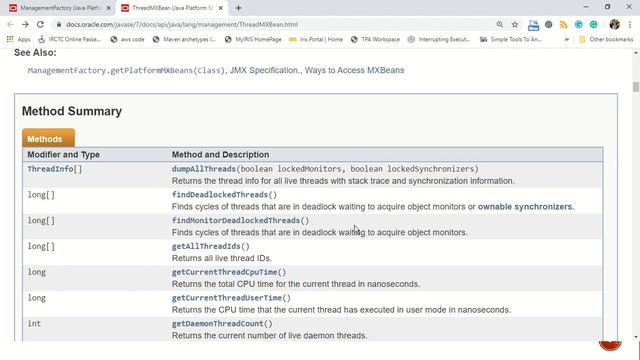Expand the hidden bookmarks chevron
Image resolution: width=640 pixels, height=360 pixels.
(567, 39)
